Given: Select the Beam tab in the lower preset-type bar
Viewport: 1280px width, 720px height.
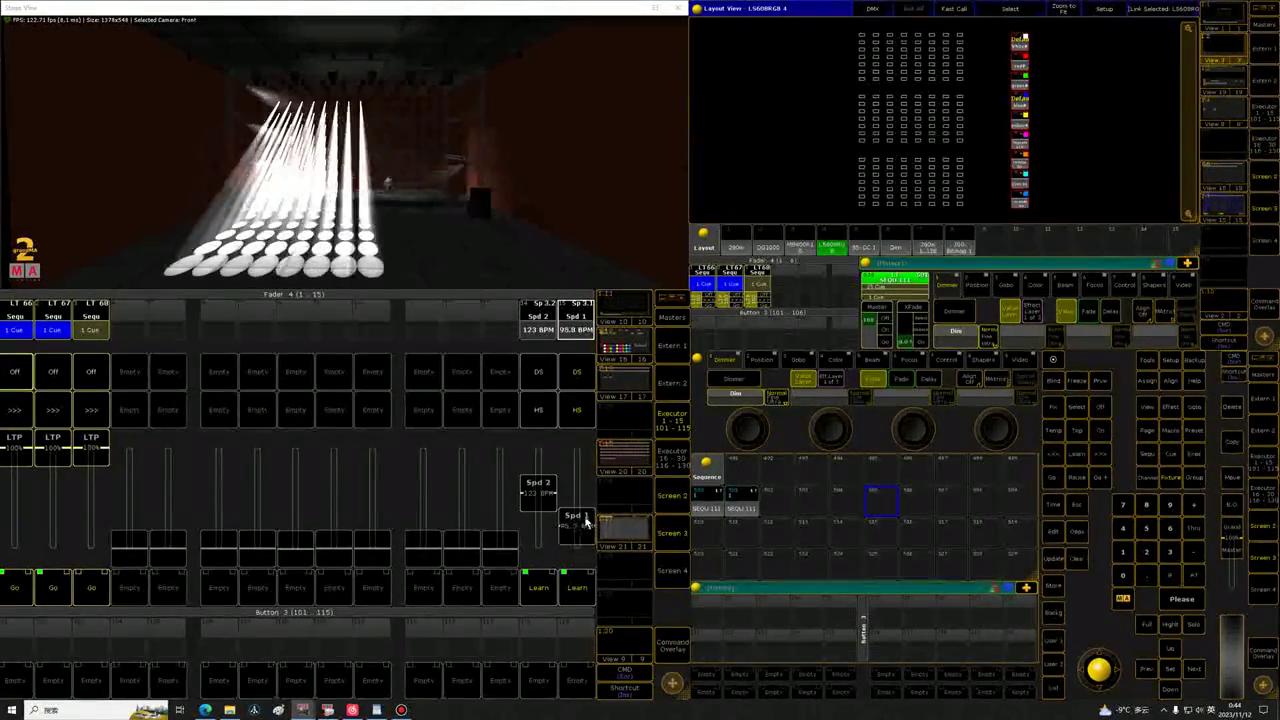Looking at the screenshot, I should click(x=872, y=360).
